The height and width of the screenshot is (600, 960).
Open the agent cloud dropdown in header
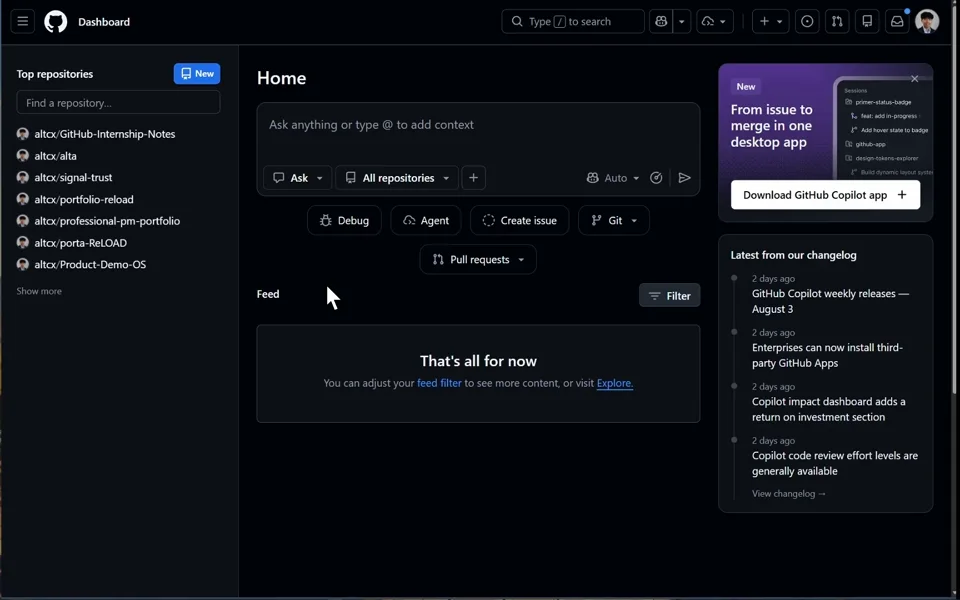pos(714,21)
